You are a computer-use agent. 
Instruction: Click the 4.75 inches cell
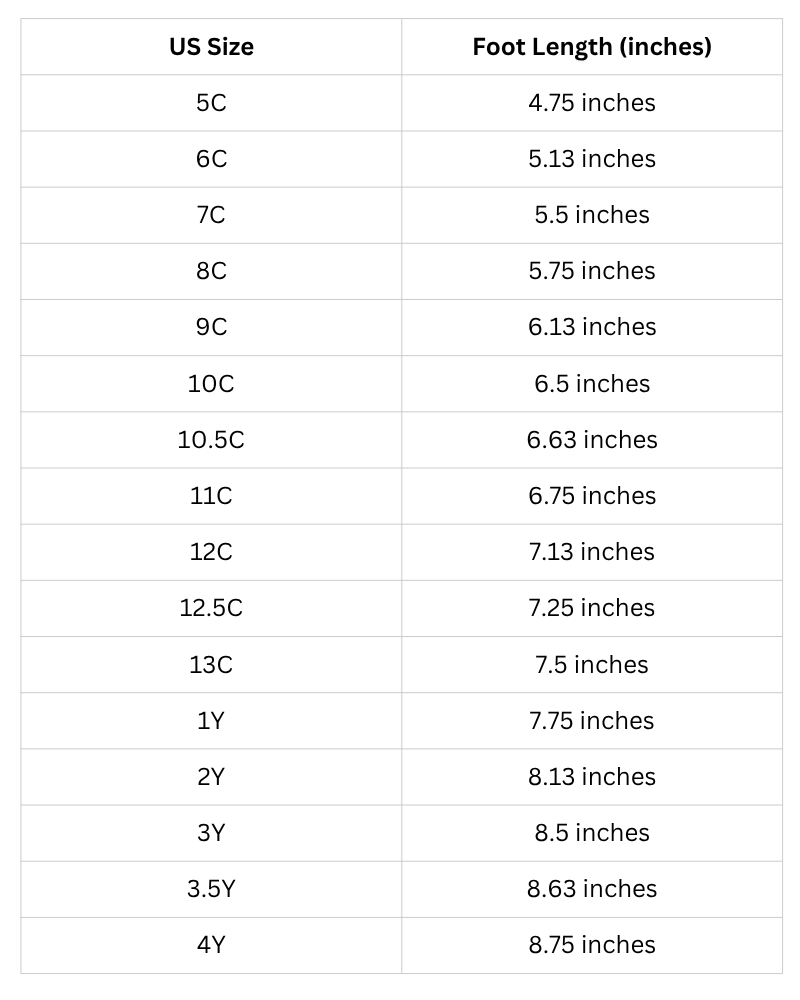tap(592, 102)
